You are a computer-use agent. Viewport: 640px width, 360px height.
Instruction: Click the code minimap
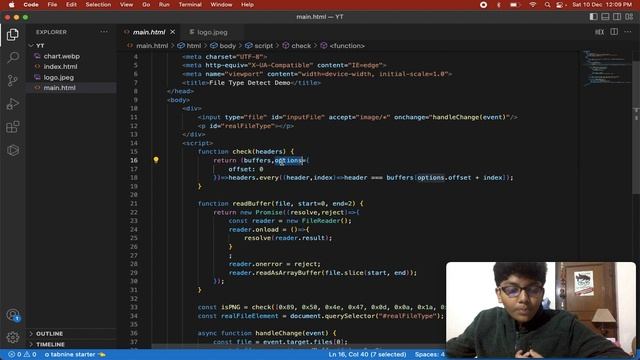pyautogui.click(x=607, y=68)
